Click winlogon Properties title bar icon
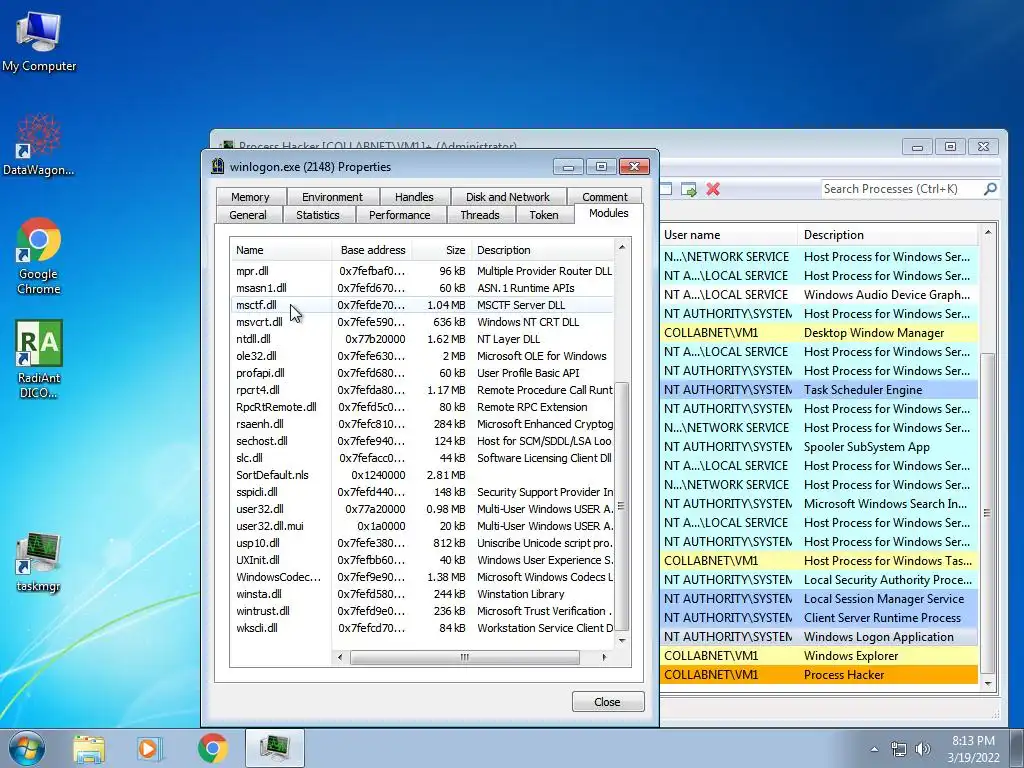 coord(217,166)
